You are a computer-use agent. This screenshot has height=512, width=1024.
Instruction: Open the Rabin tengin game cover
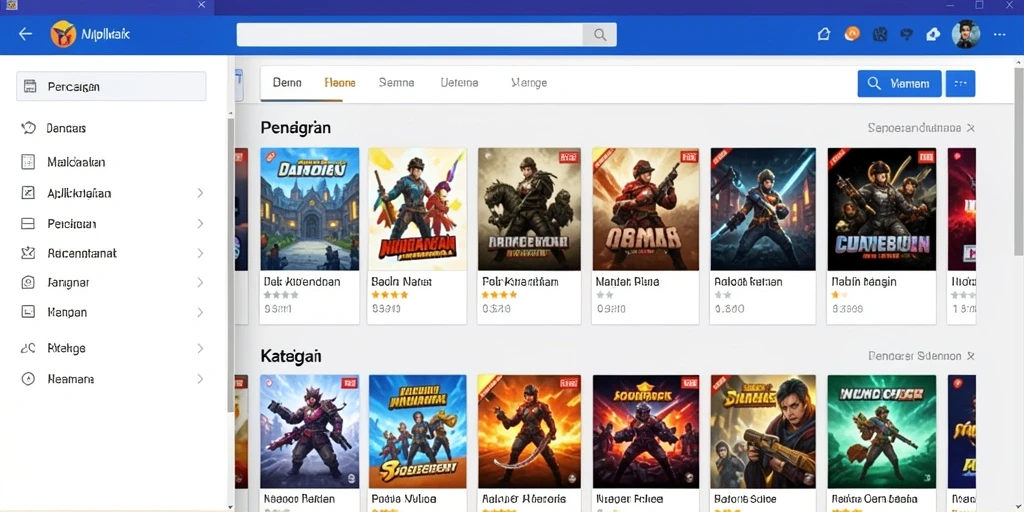coord(882,209)
